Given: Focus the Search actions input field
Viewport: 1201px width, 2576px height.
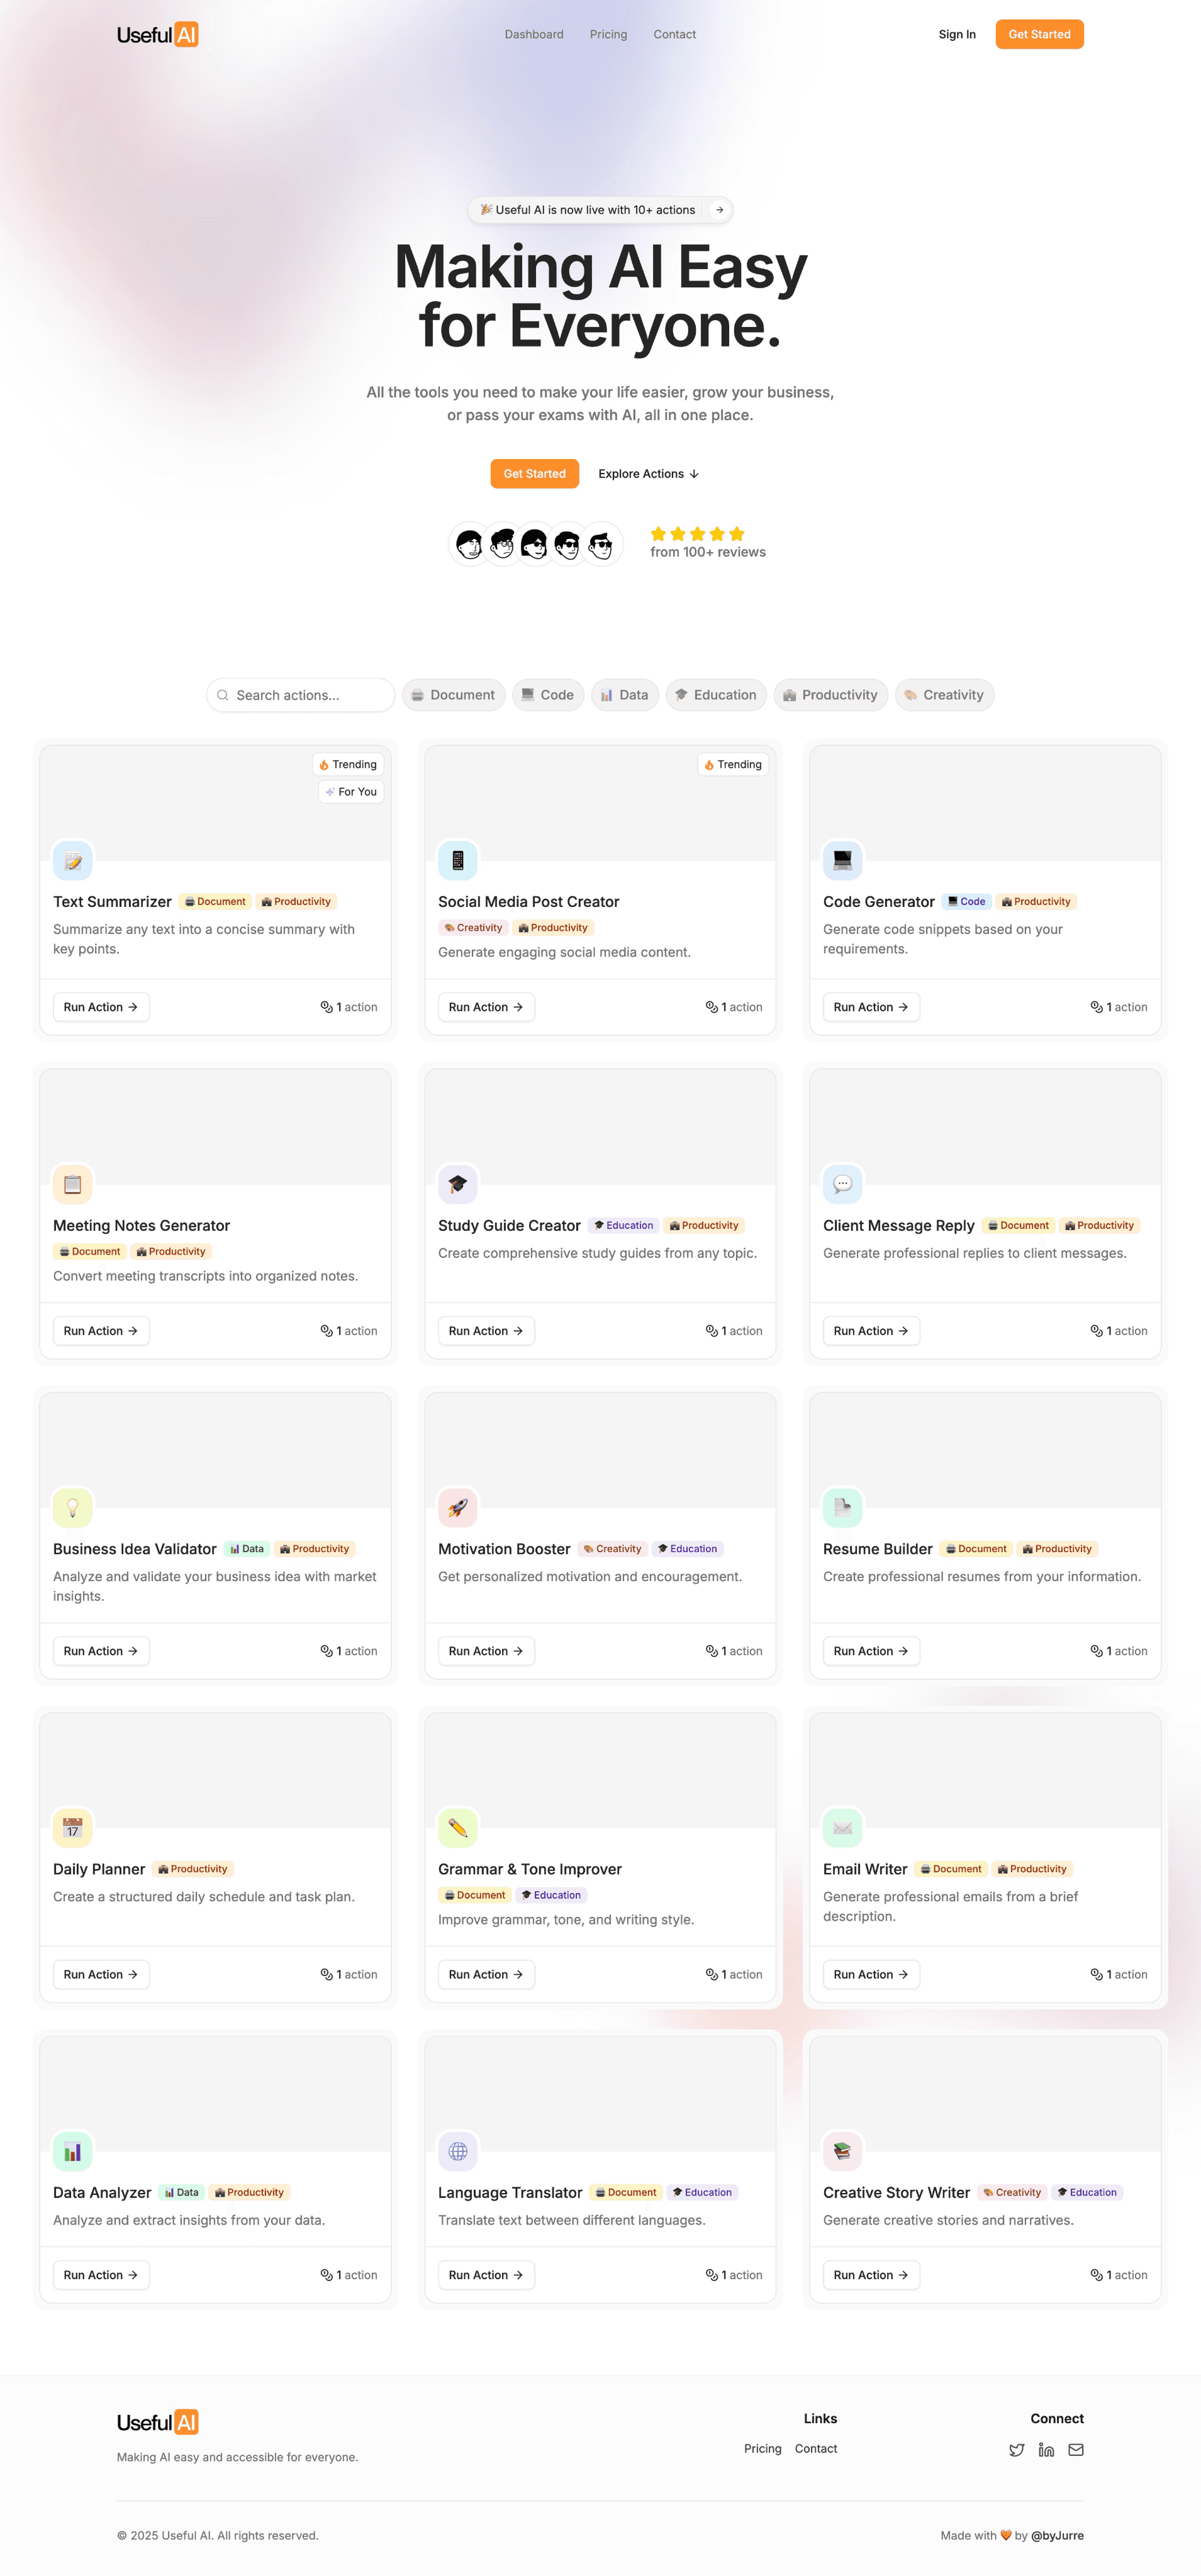Looking at the screenshot, I should coord(301,695).
